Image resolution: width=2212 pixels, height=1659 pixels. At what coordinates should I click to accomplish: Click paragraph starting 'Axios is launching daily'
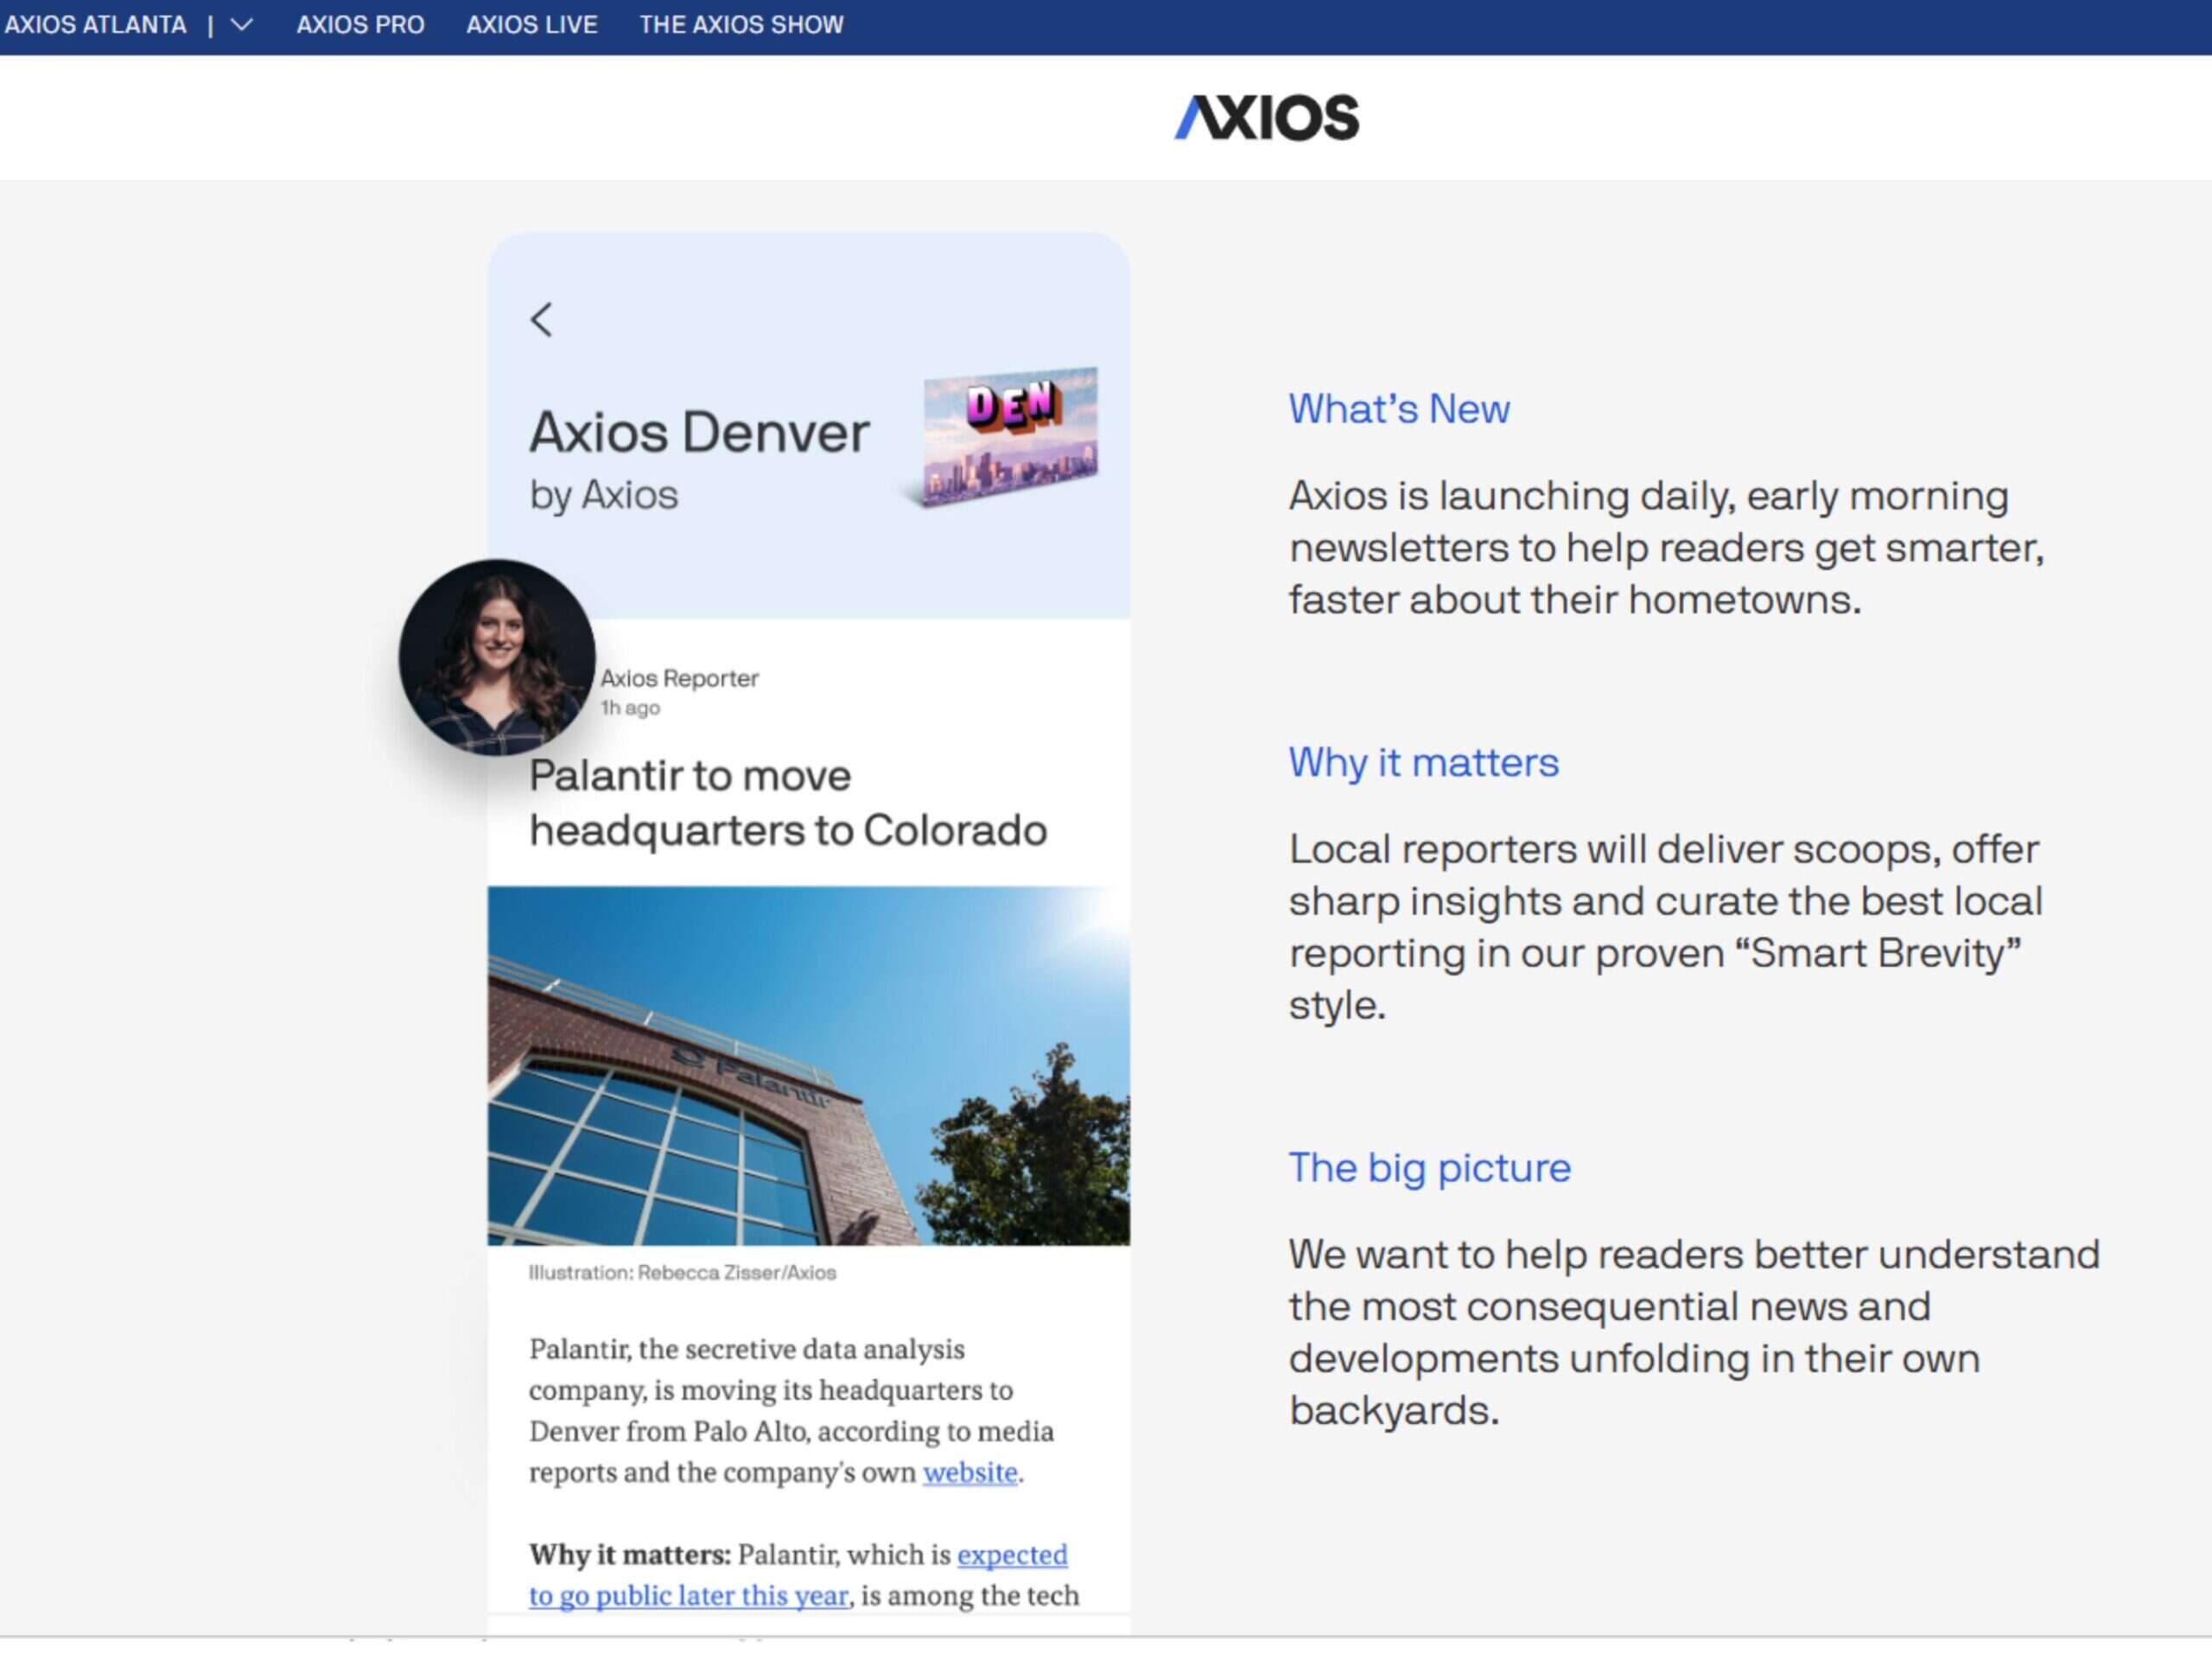point(1667,548)
